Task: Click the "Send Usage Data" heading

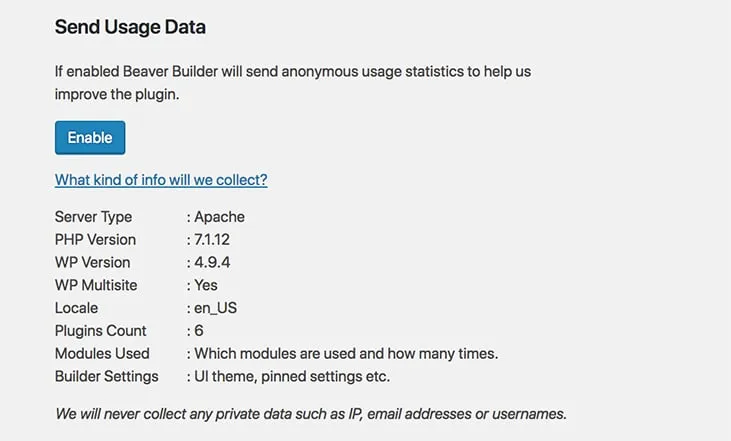Action: 130,28
